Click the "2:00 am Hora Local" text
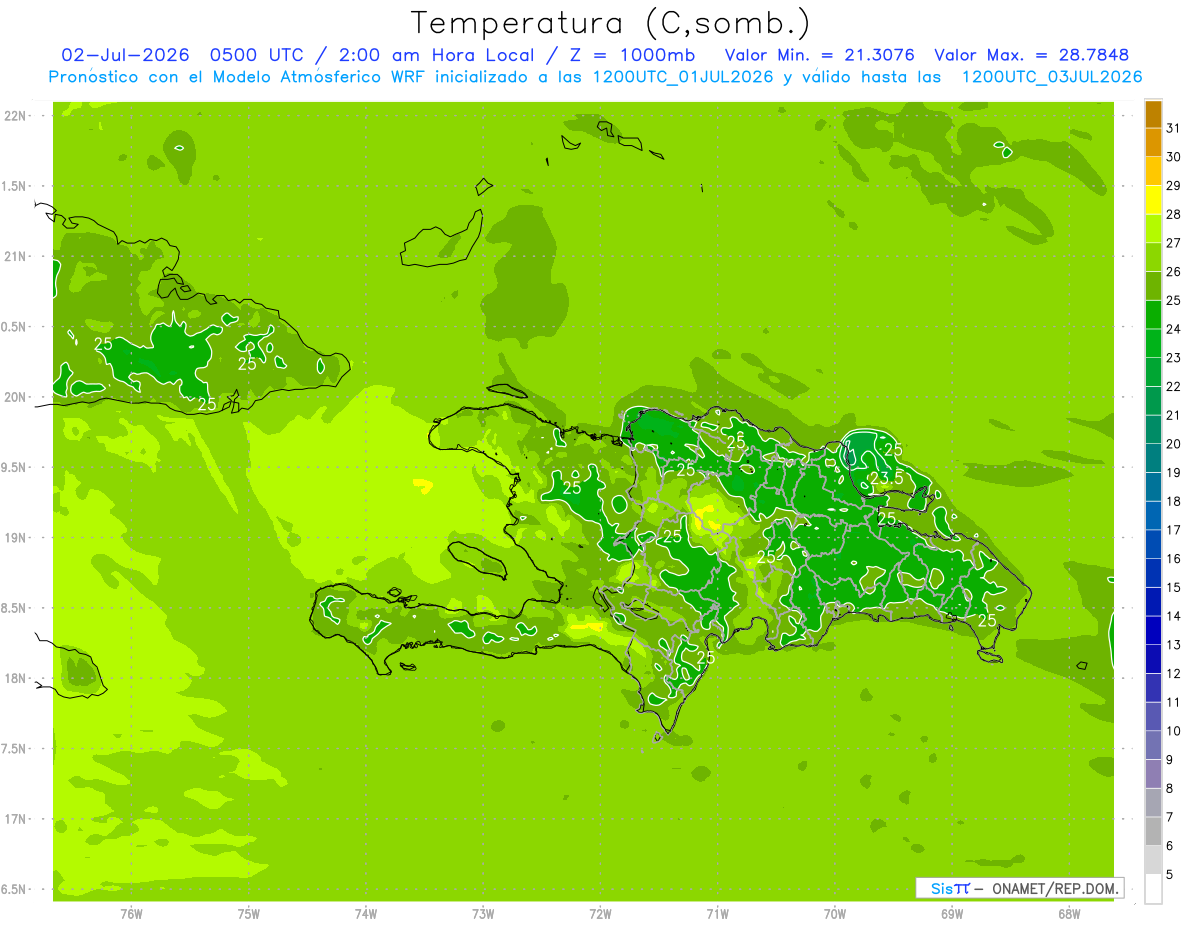The height and width of the screenshot is (927, 1200). (x=434, y=55)
